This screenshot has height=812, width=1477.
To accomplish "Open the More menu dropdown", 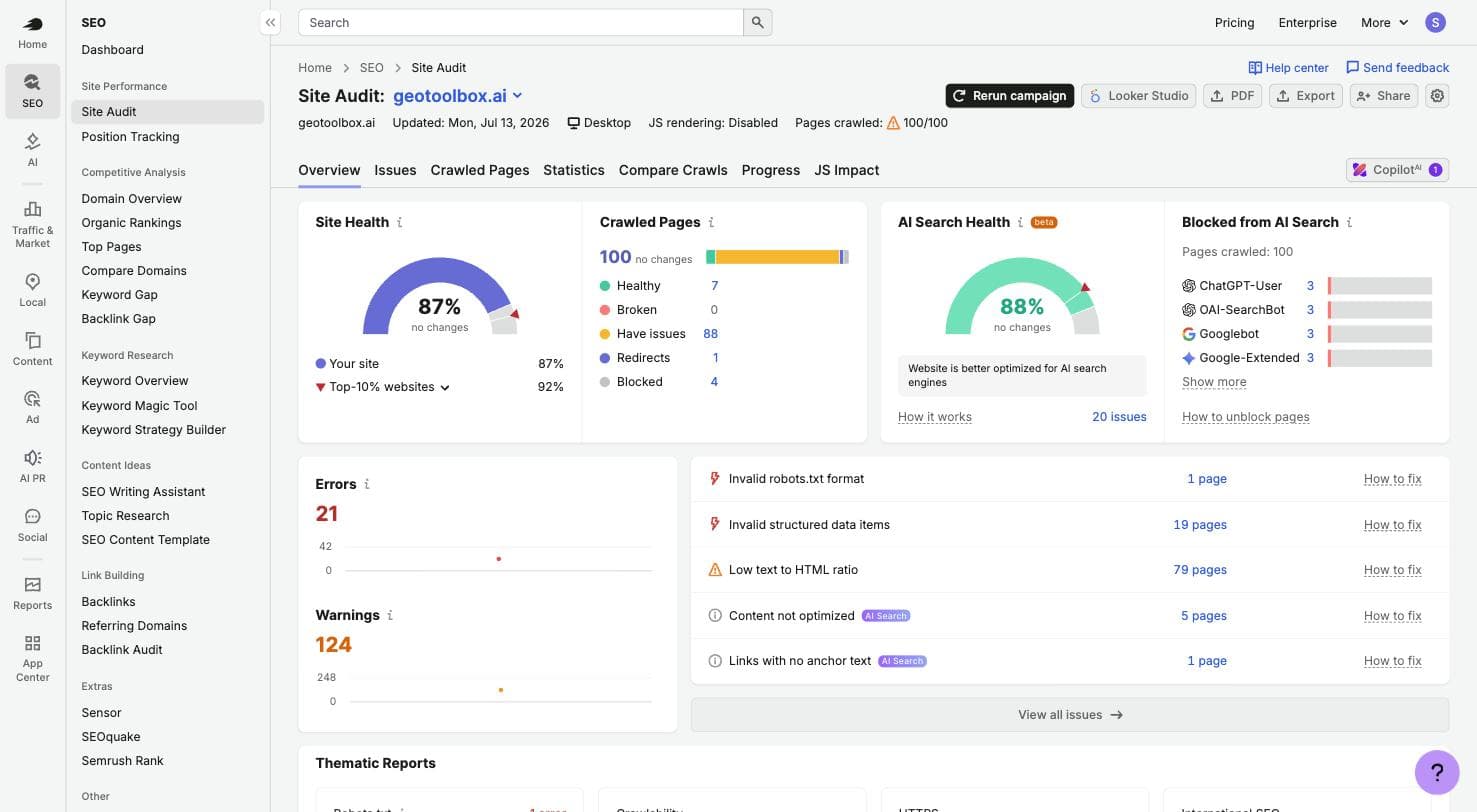I will [1384, 22].
